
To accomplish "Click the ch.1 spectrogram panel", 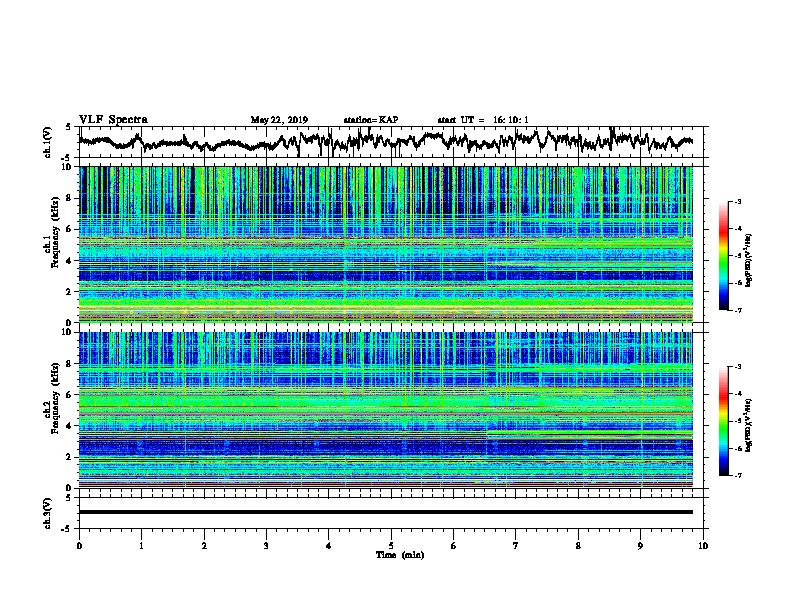I will 386,244.
